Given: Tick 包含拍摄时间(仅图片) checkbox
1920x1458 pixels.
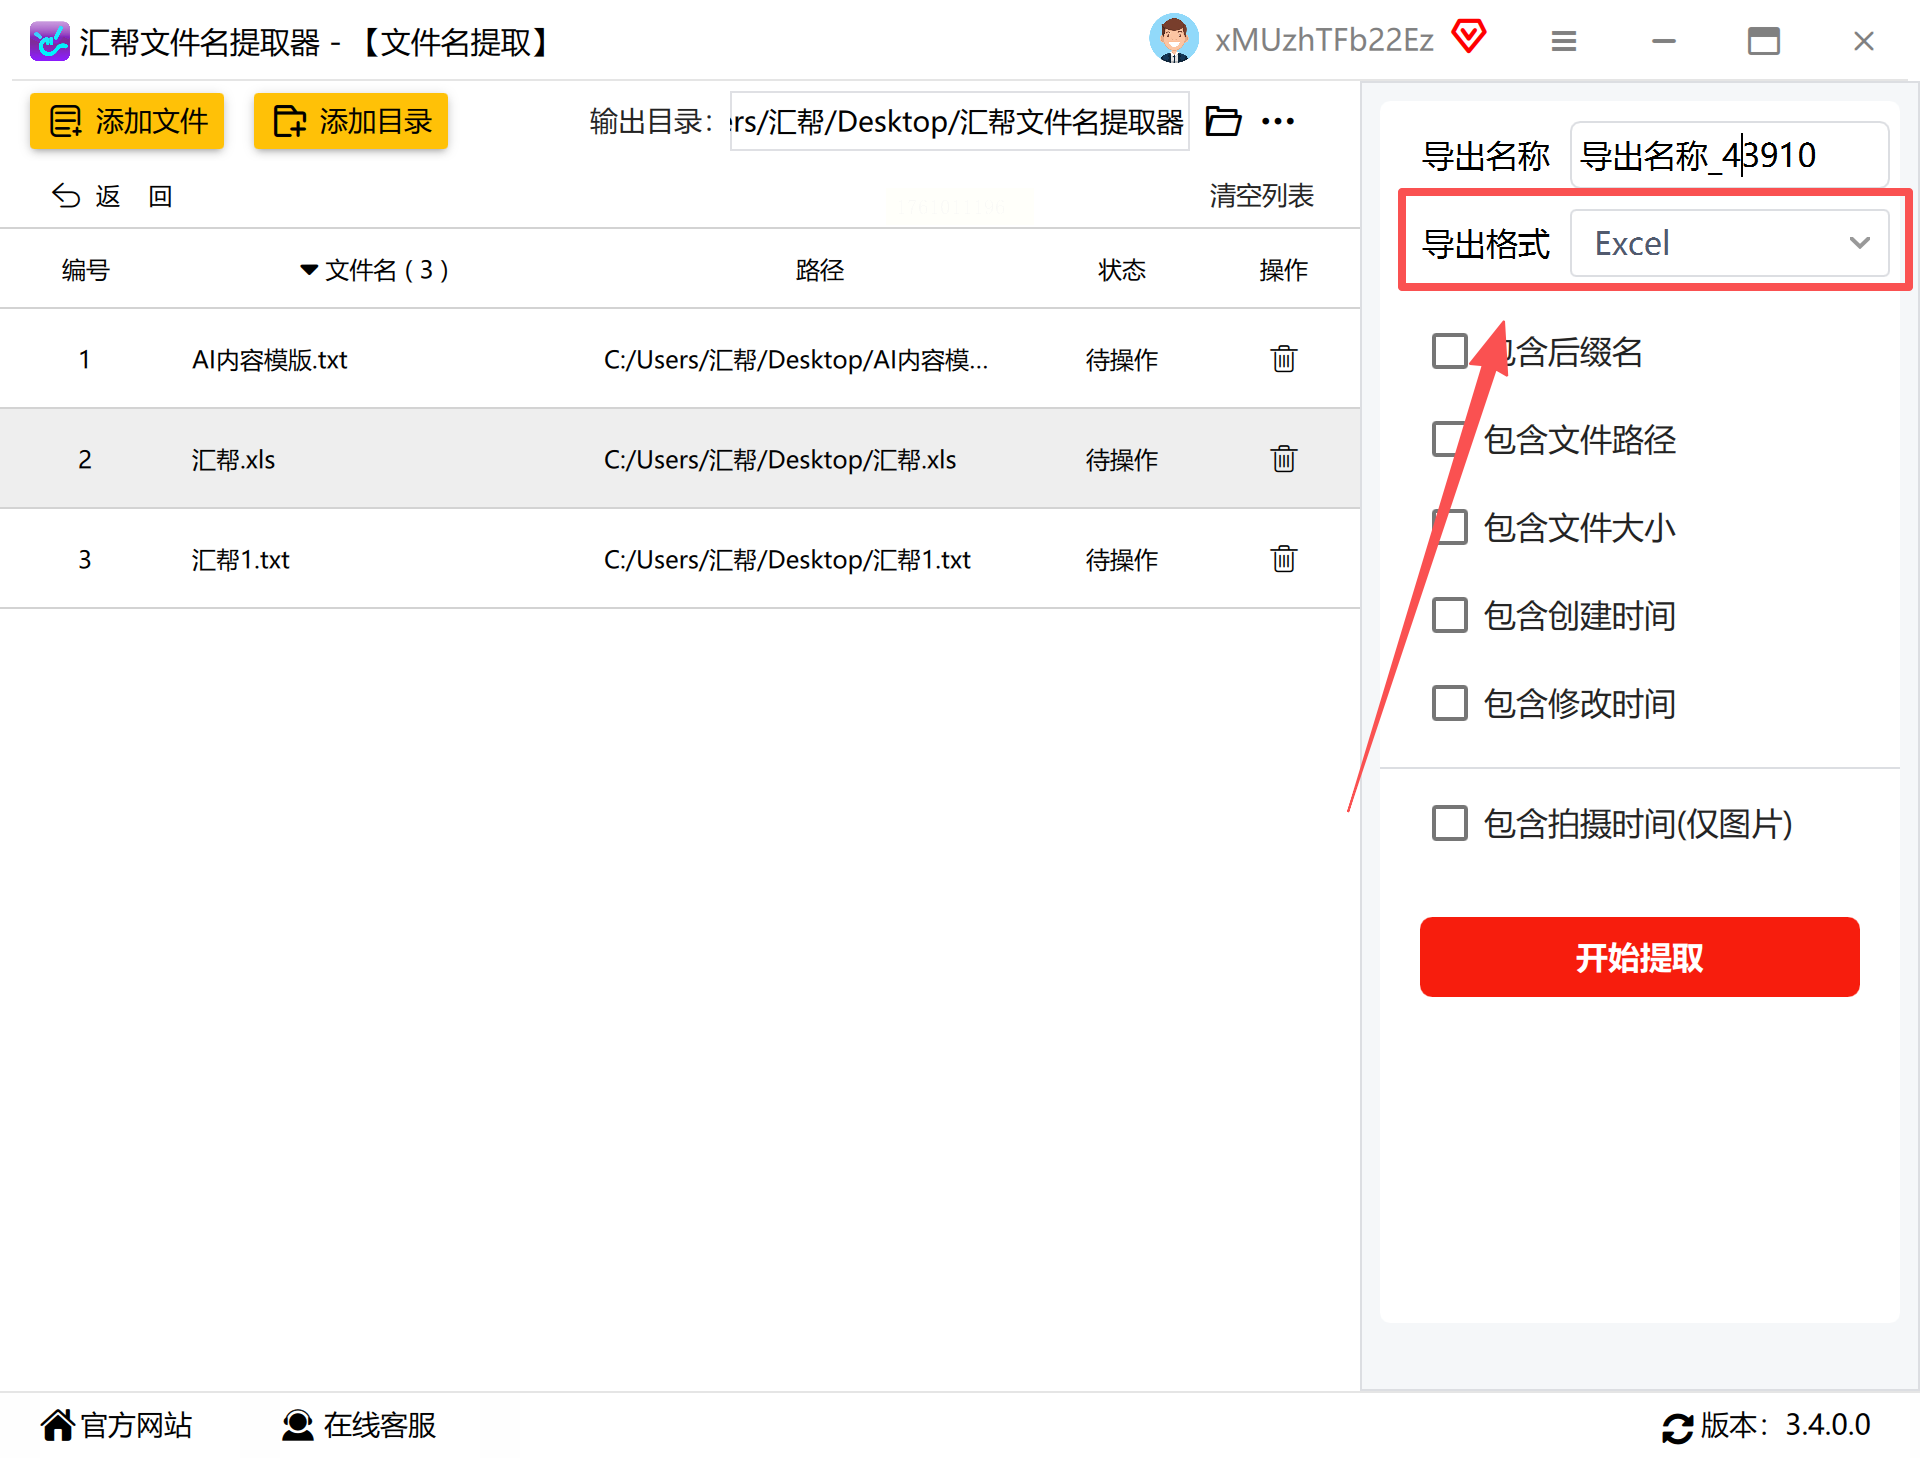Looking at the screenshot, I should [1449, 824].
